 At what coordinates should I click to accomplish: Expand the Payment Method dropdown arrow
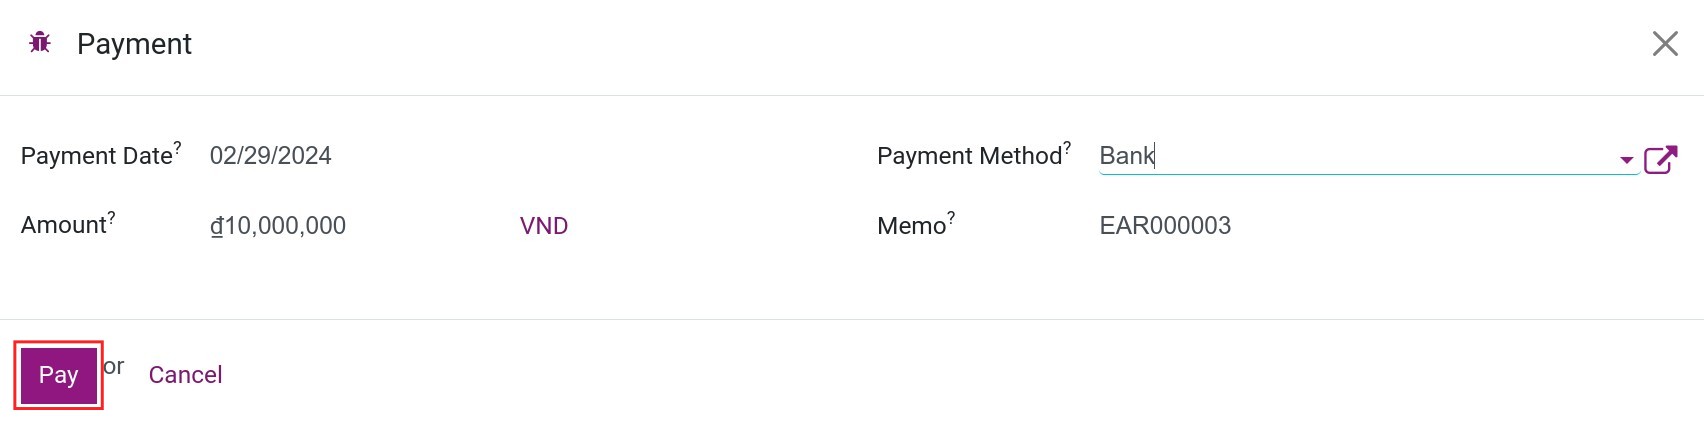pyautogui.click(x=1626, y=160)
